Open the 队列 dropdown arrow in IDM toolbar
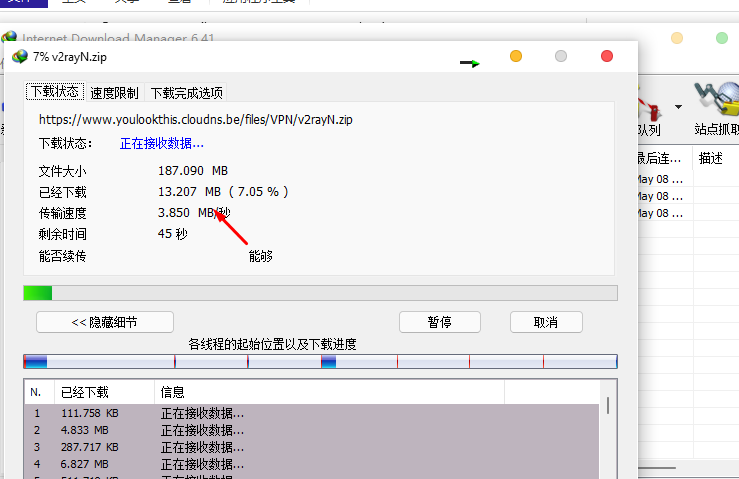This screenshot has height=479, width=739. tap(678, 107)
